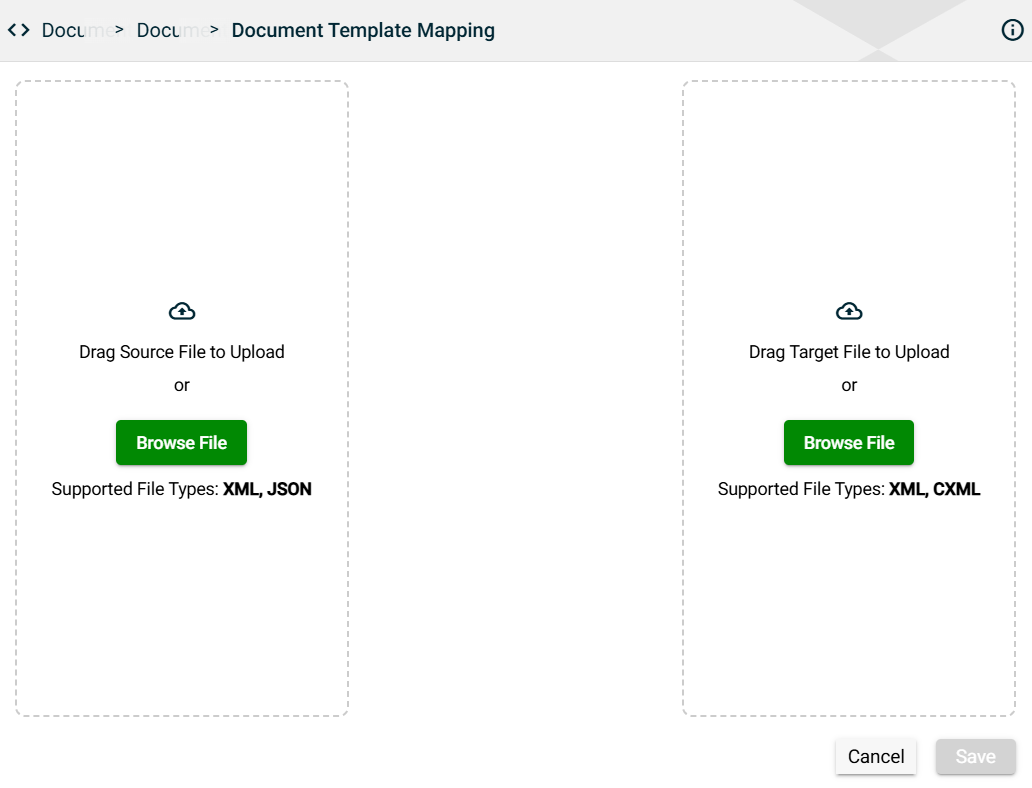Click the 'Drag Target File to Upload' text
Screen dimensions: 1032x788
tap(849, 352)
